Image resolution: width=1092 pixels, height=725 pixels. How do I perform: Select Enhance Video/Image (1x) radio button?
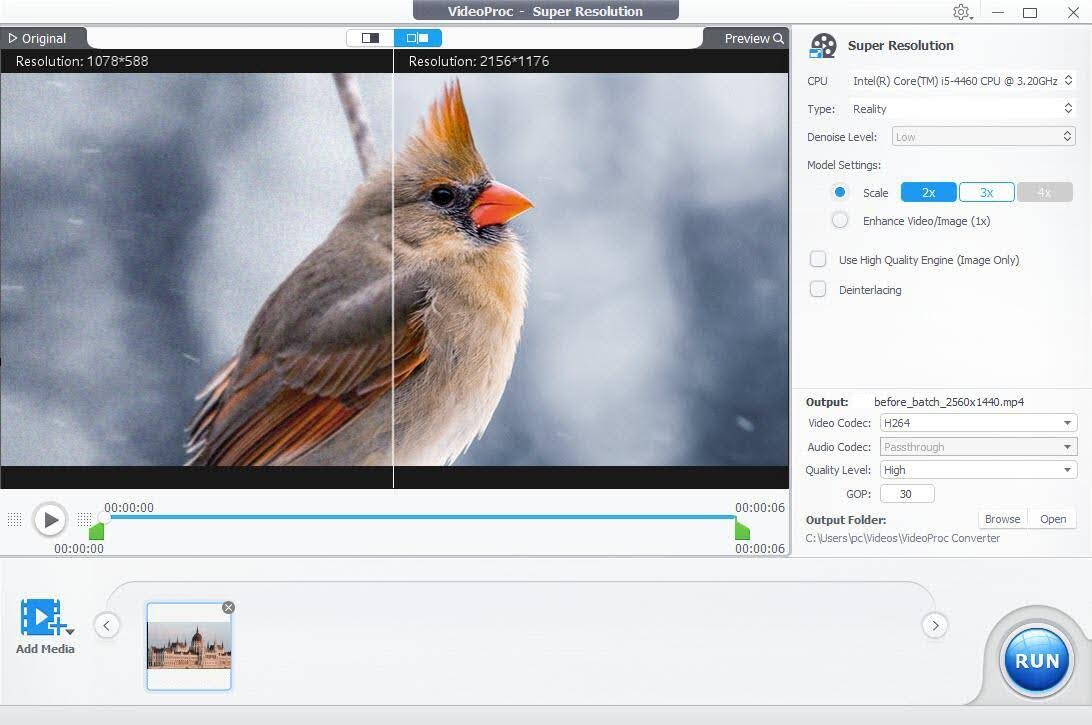840,221
